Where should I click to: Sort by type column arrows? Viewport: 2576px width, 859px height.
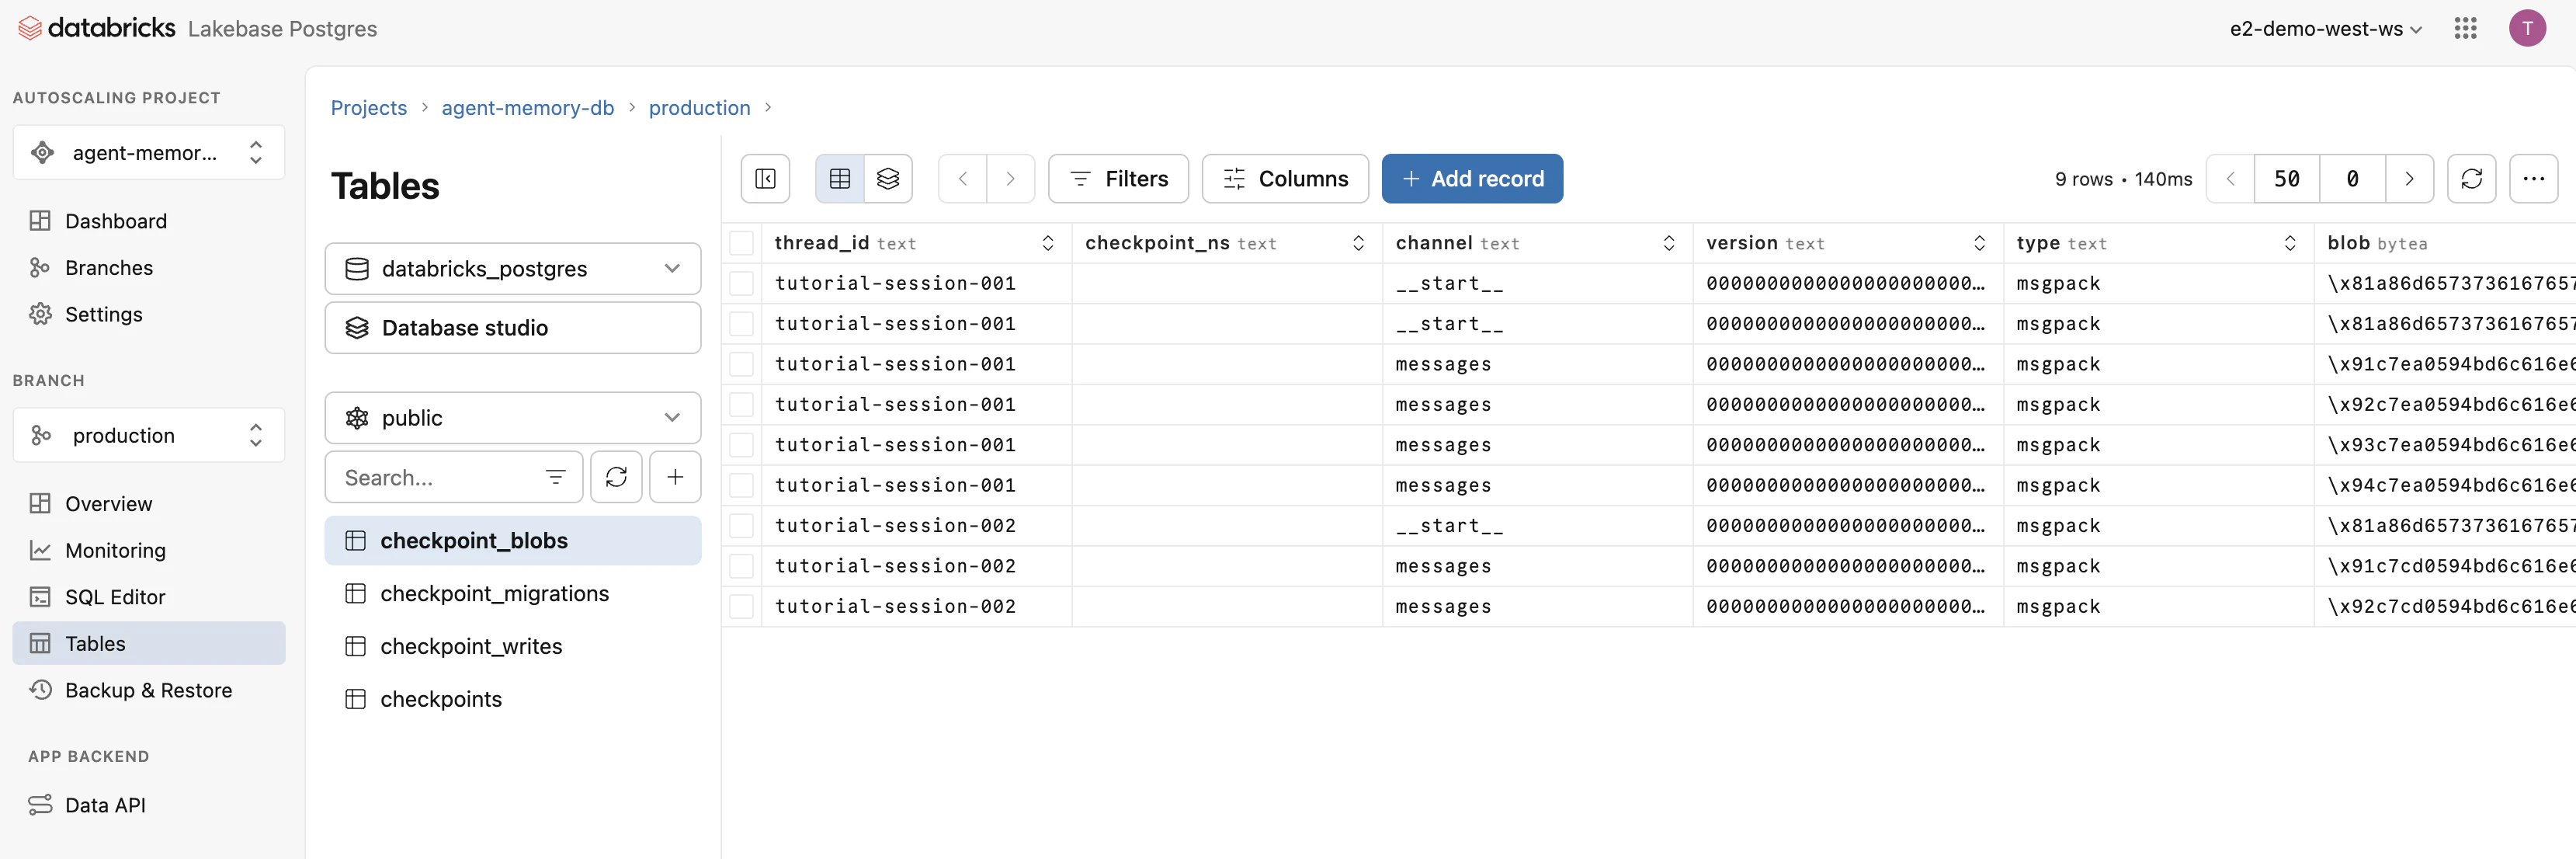[x=2289, y=243]
